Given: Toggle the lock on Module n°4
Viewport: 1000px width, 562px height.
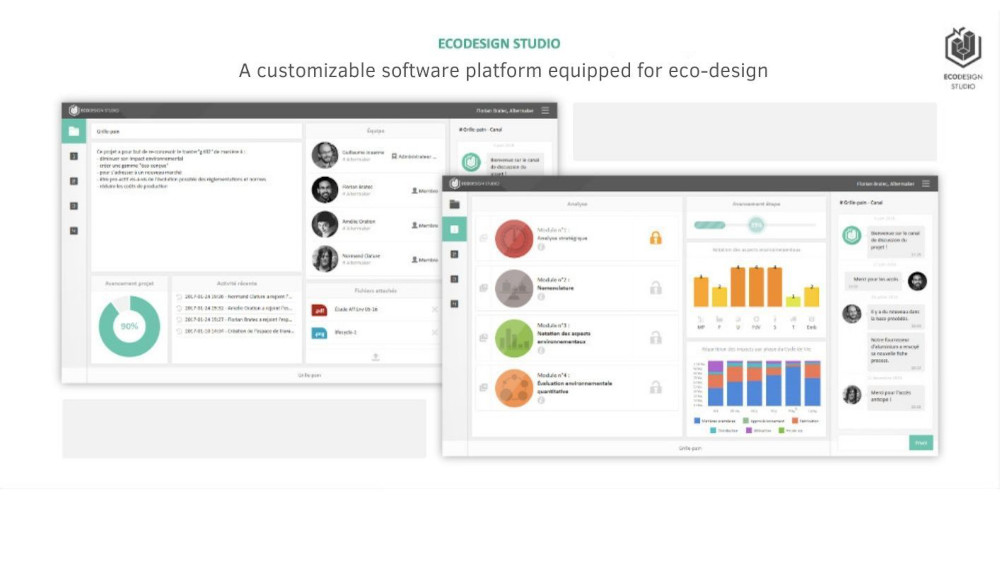Looking at the screenshot, I should click(x=656, y=387).
